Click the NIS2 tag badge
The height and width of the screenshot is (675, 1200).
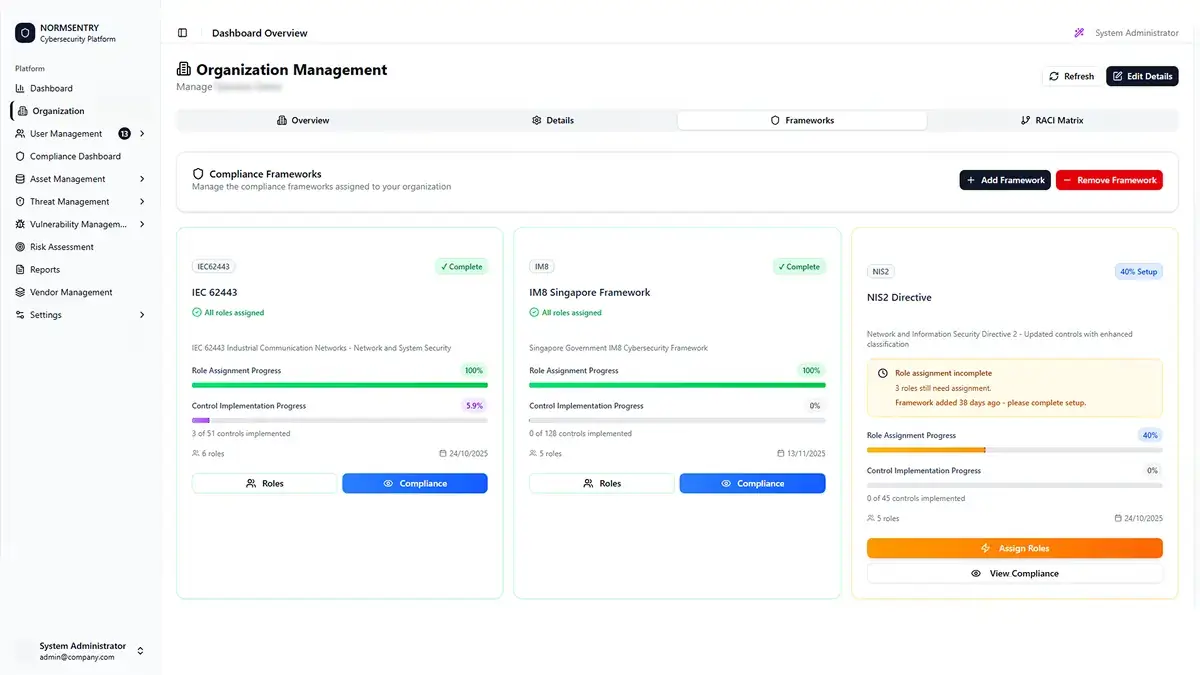point(880,271)
